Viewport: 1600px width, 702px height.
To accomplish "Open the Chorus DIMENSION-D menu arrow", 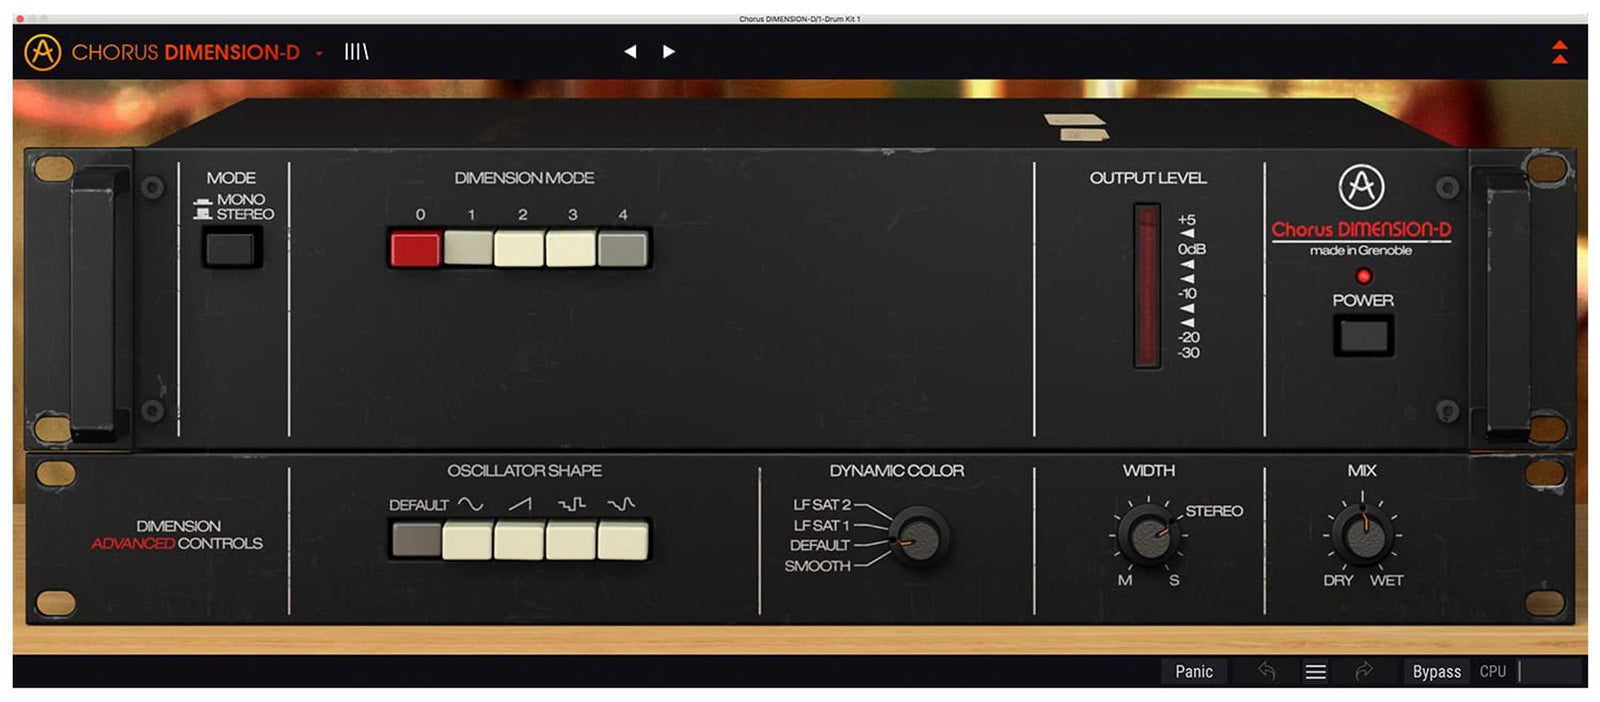I will [x=319, y=53].
